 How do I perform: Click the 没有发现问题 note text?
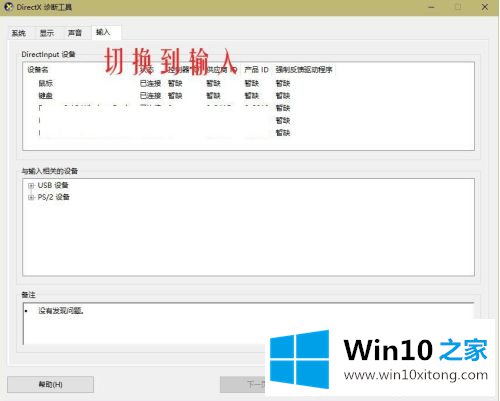click(61, 311)
